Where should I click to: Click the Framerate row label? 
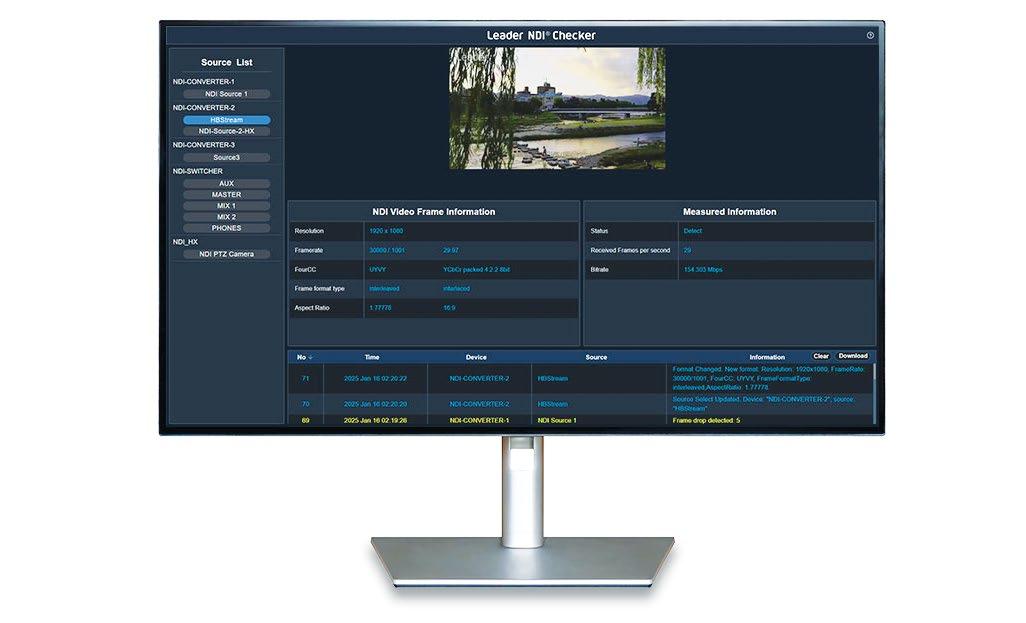click(308, 251)
